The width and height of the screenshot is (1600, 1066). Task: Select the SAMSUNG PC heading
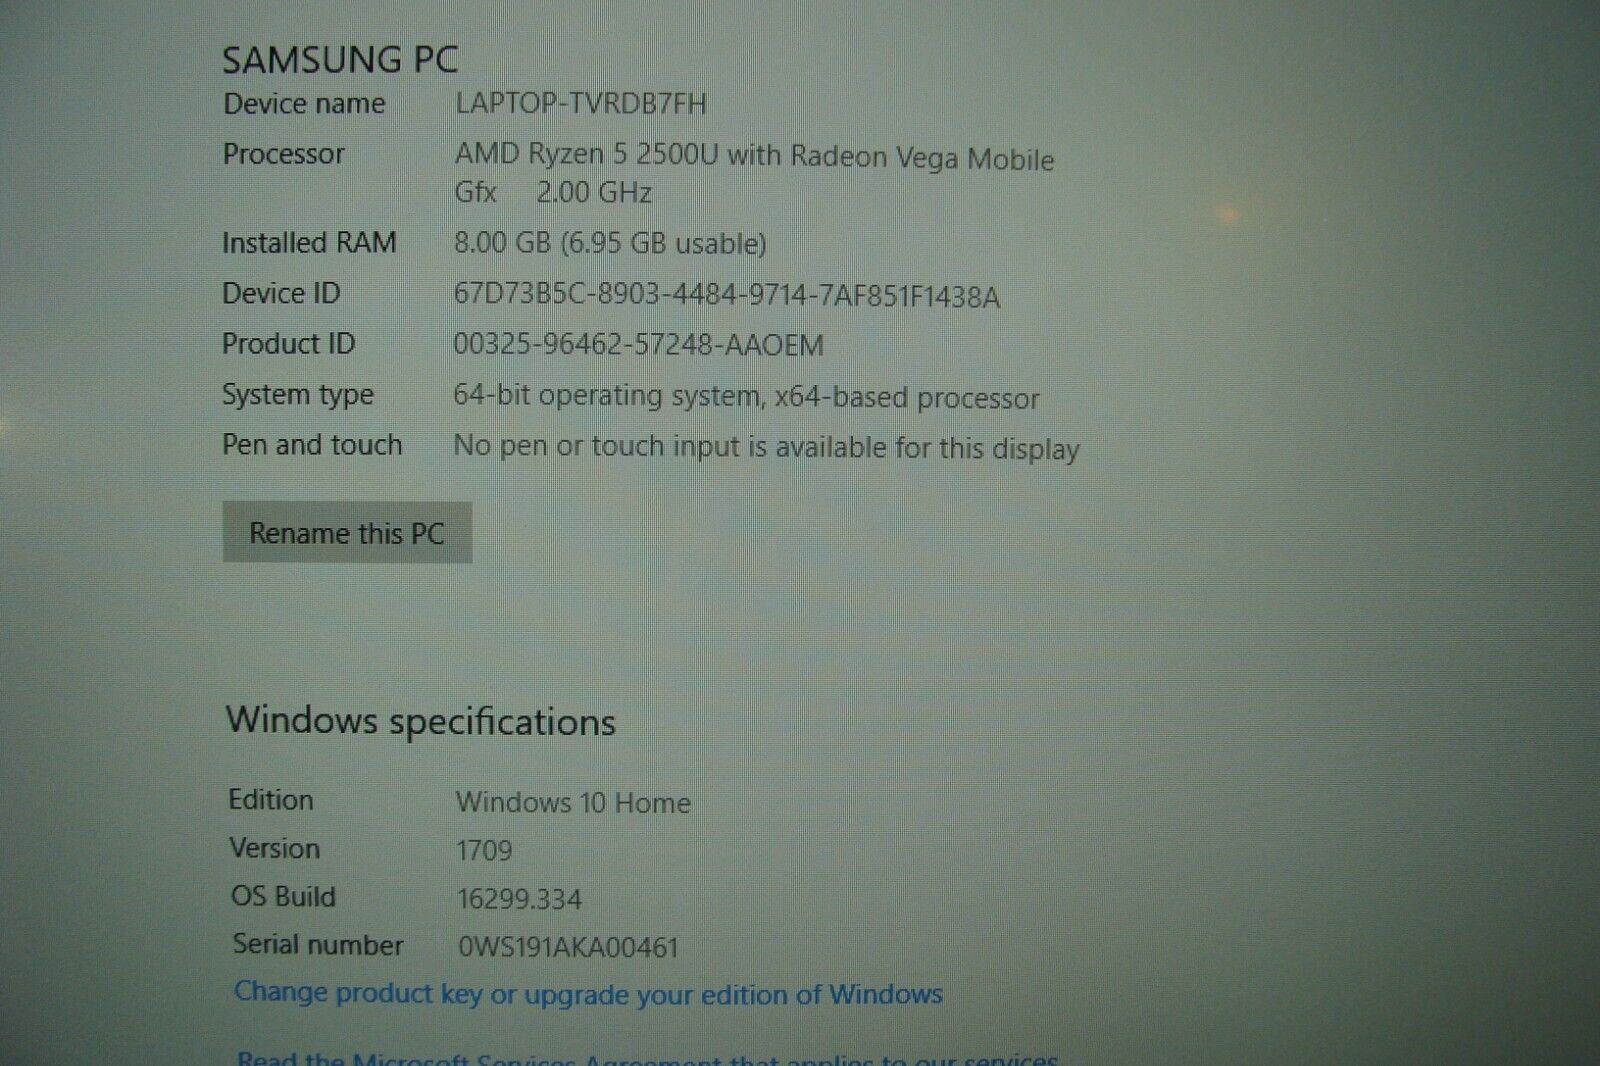tap(340, 59)
